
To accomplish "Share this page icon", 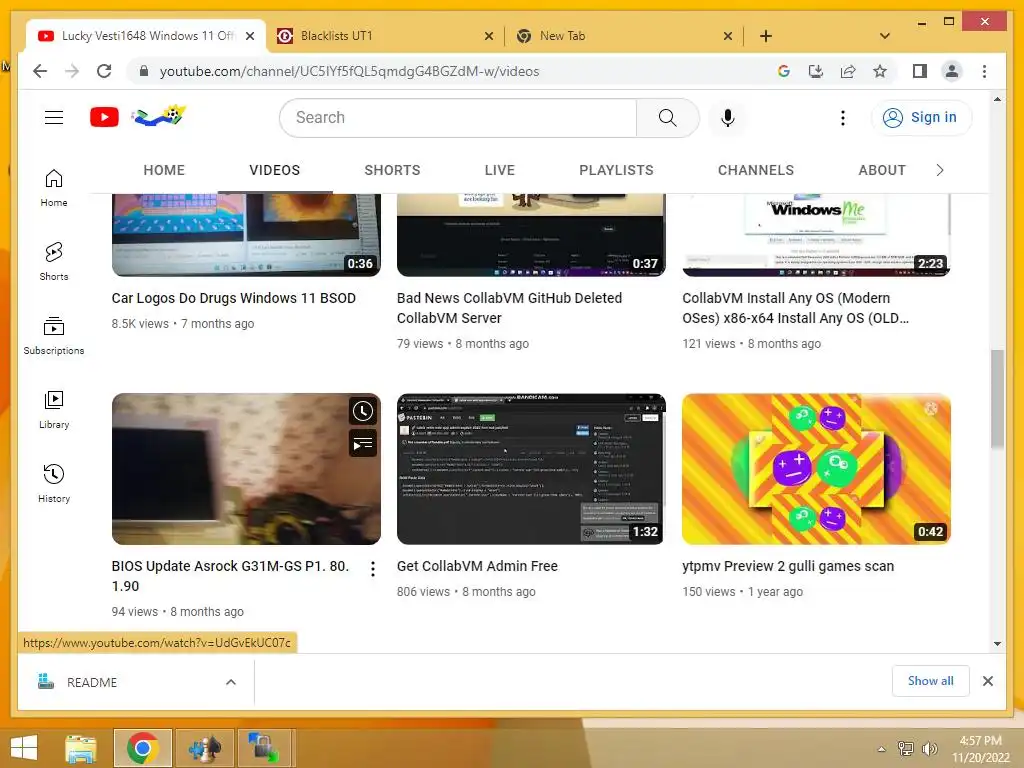I will (x=848, y=71).
